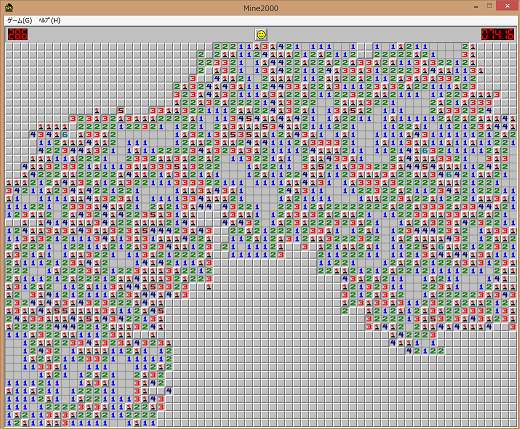Screen dimensions: 520x429
Task: Click the Mine2000 app icon in title bar
Action: (x=9, y=7)
